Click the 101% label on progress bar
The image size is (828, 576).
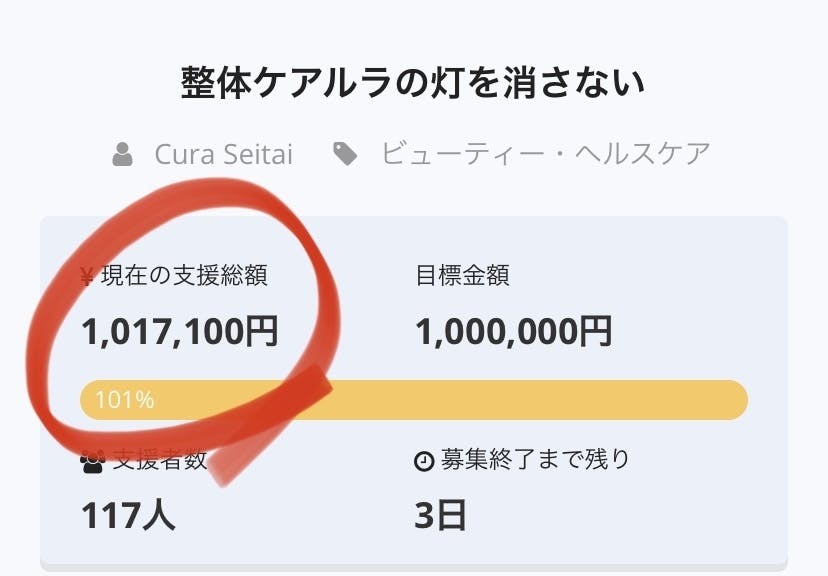coord(124,401)
